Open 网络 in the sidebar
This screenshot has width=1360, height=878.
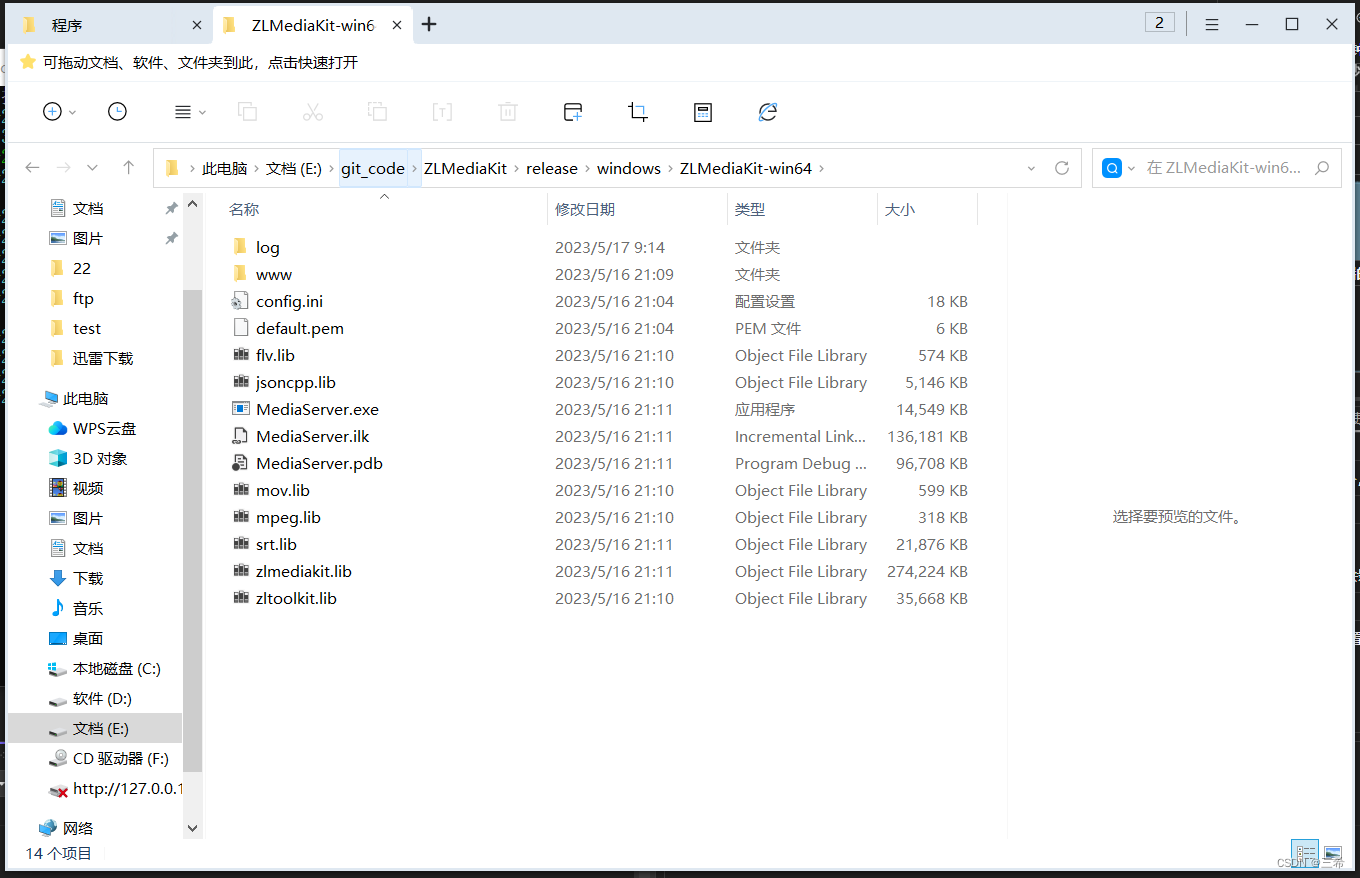[78, 828]
